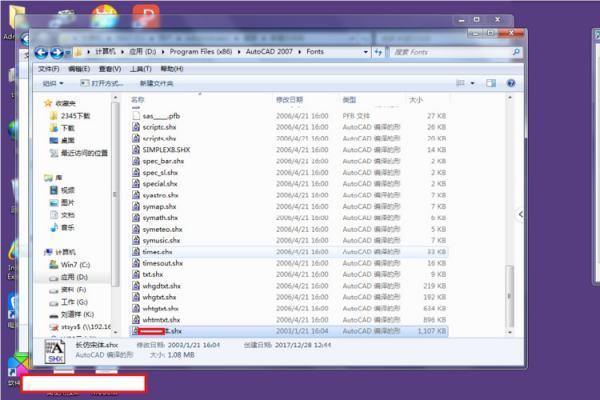Select 资料 (F:) drive
Viewport: 600px width, 400px height.
(73, 290)
